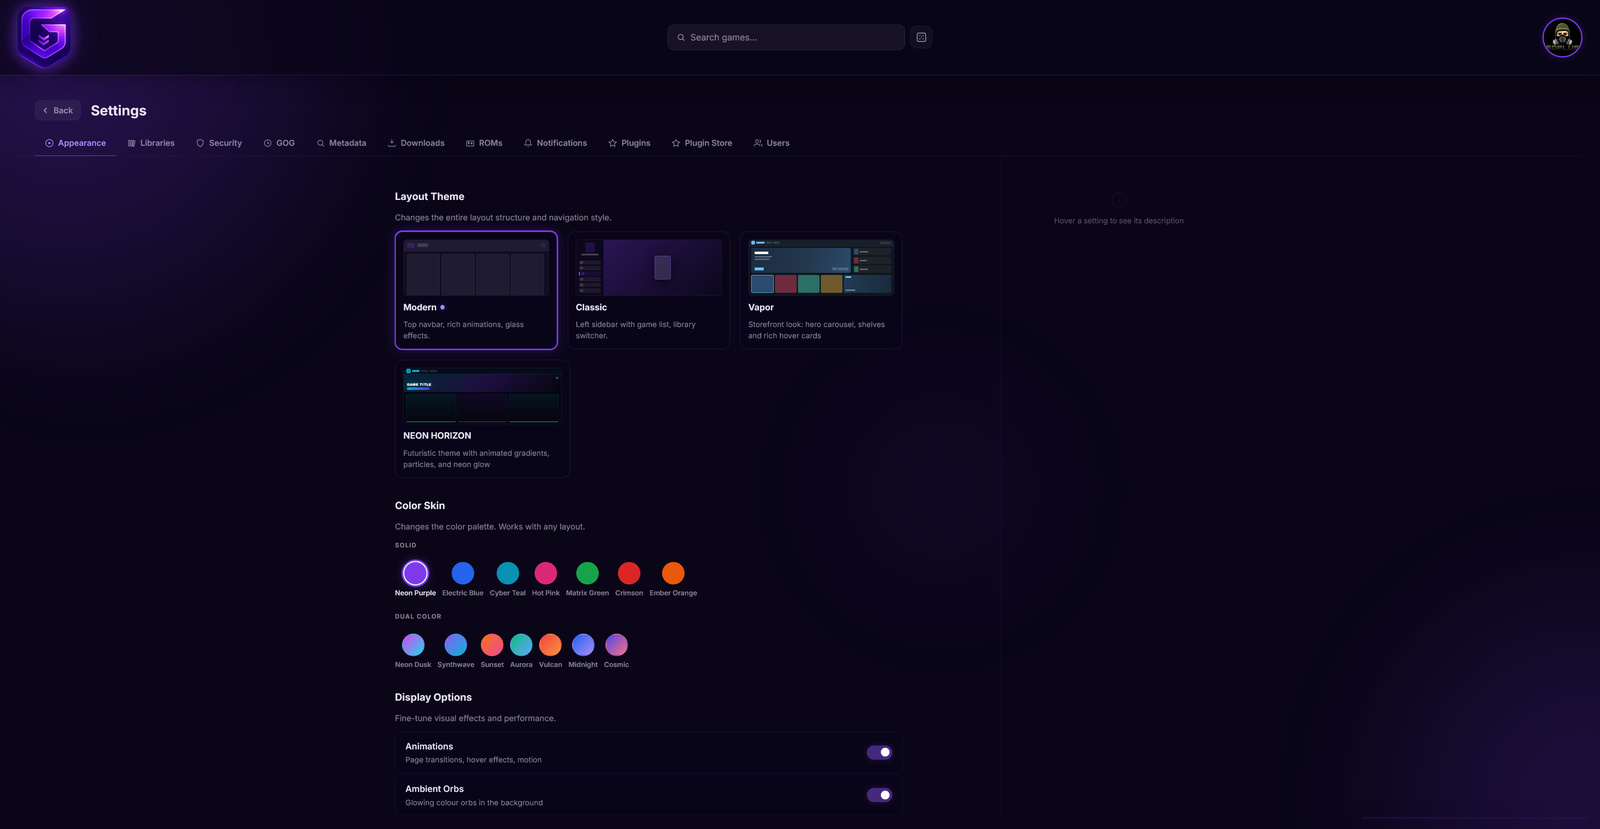The width and height of the screenshot is (1600, 829).
Task: Click the Users people icon
Action: click(x=758, y=143)
